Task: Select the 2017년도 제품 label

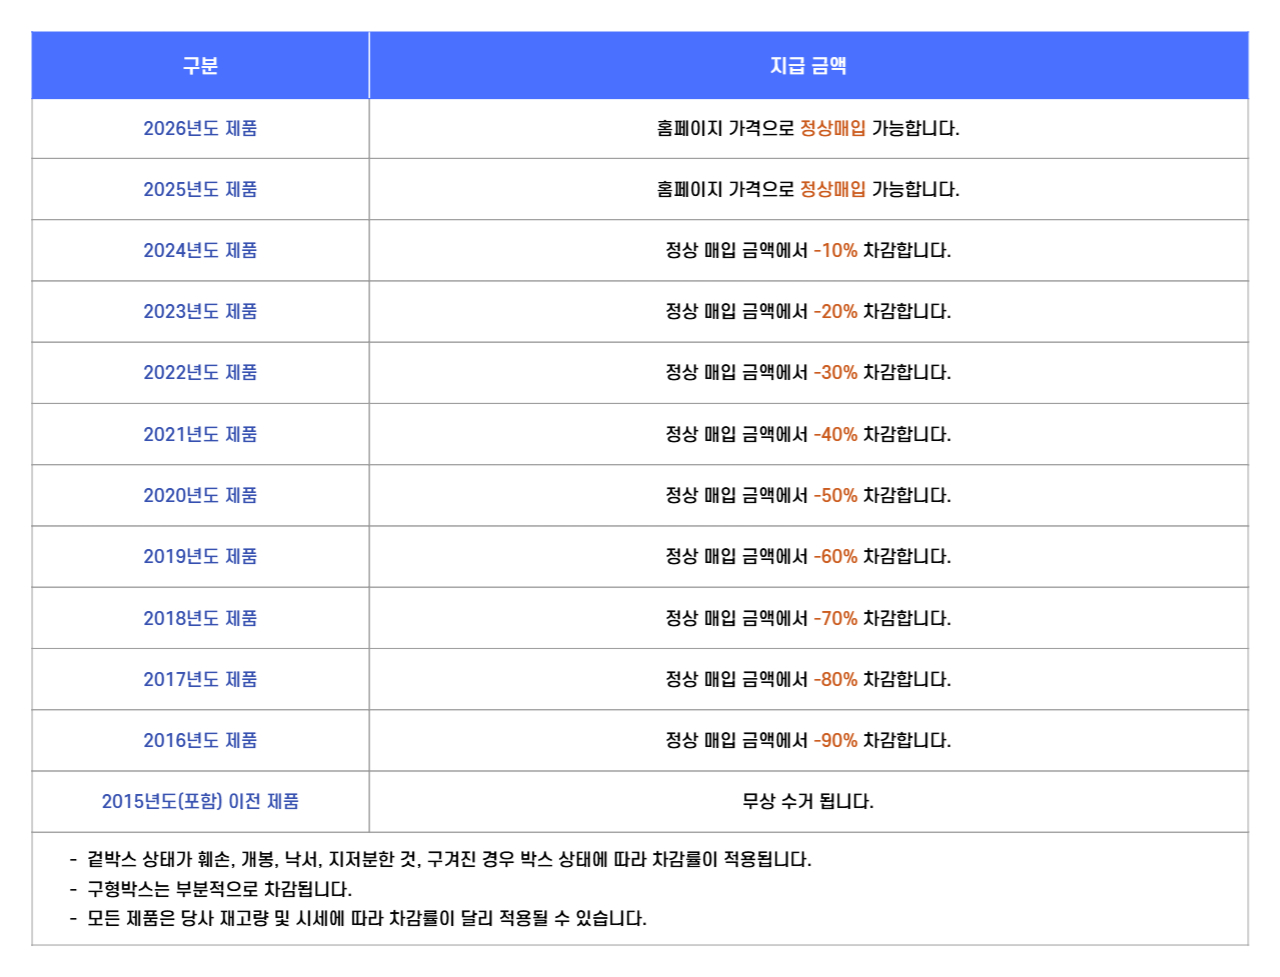Action: 200,679
